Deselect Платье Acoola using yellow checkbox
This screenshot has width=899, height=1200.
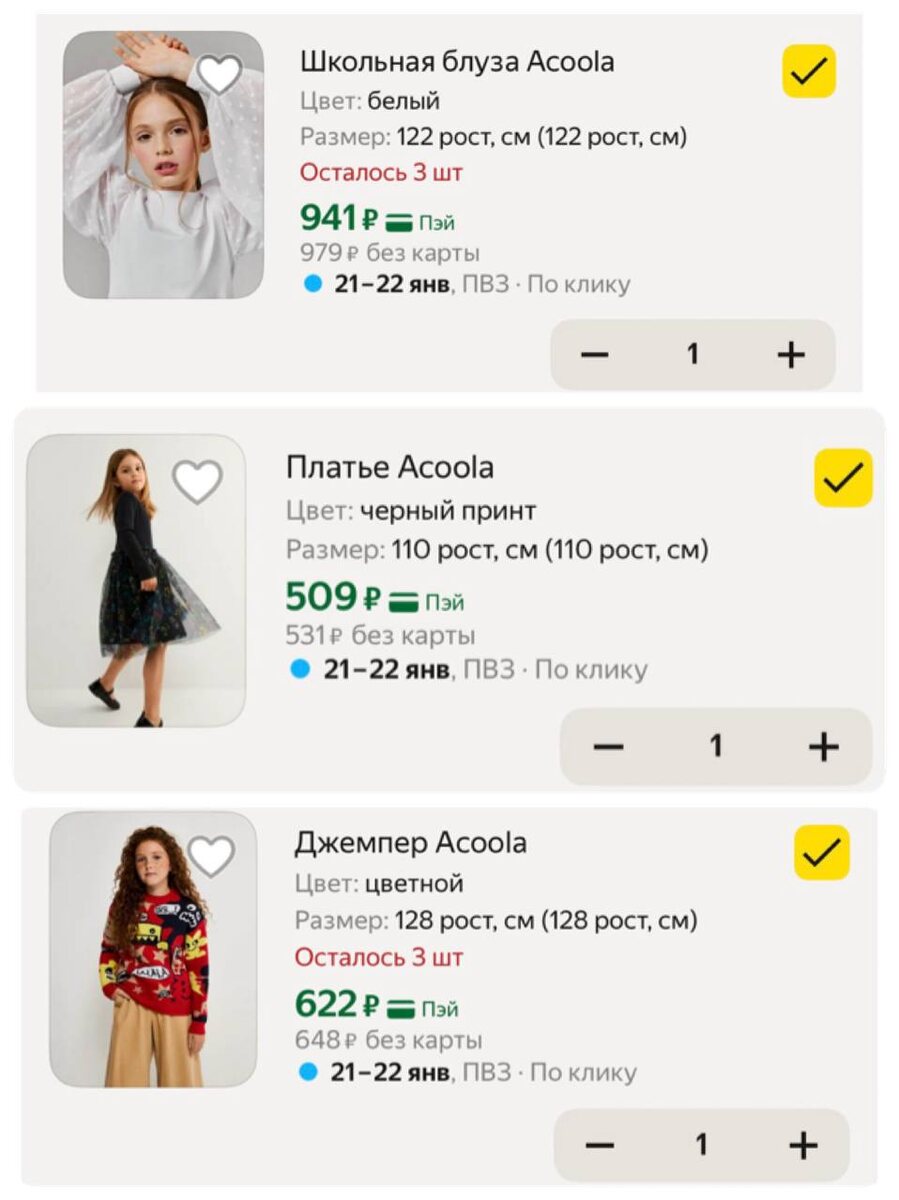click(843, 478)
